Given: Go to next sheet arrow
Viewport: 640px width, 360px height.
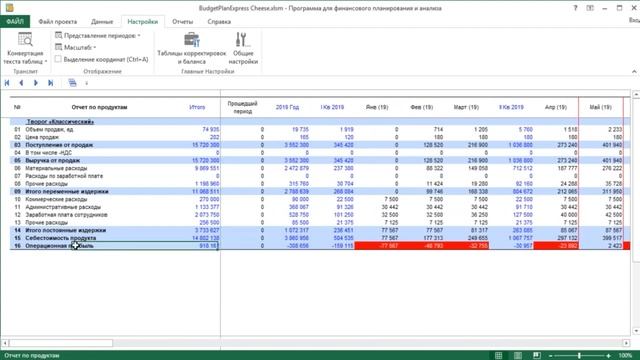Looking at the screenshot, I should click(36, 83).
